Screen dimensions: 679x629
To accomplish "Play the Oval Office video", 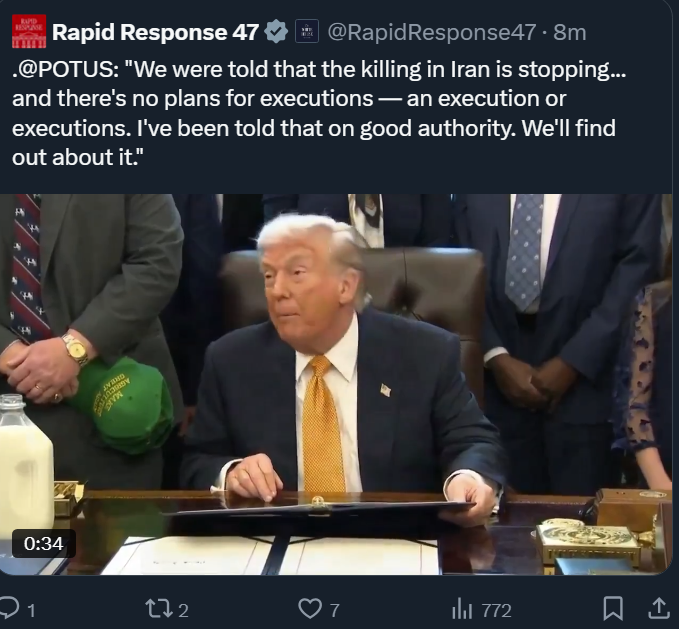I will [x=336, y=384].
